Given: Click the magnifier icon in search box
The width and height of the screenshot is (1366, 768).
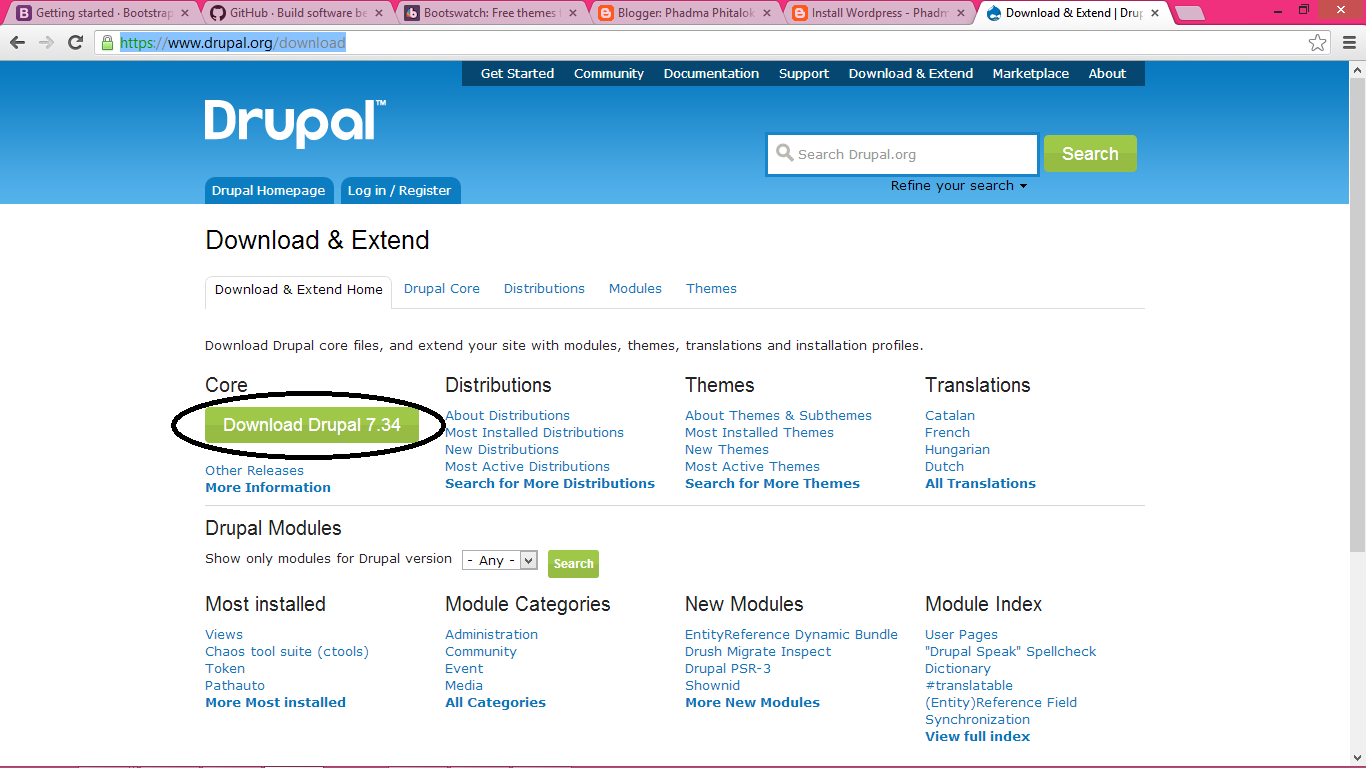Looking at the screenshot, I should [784, 153].
